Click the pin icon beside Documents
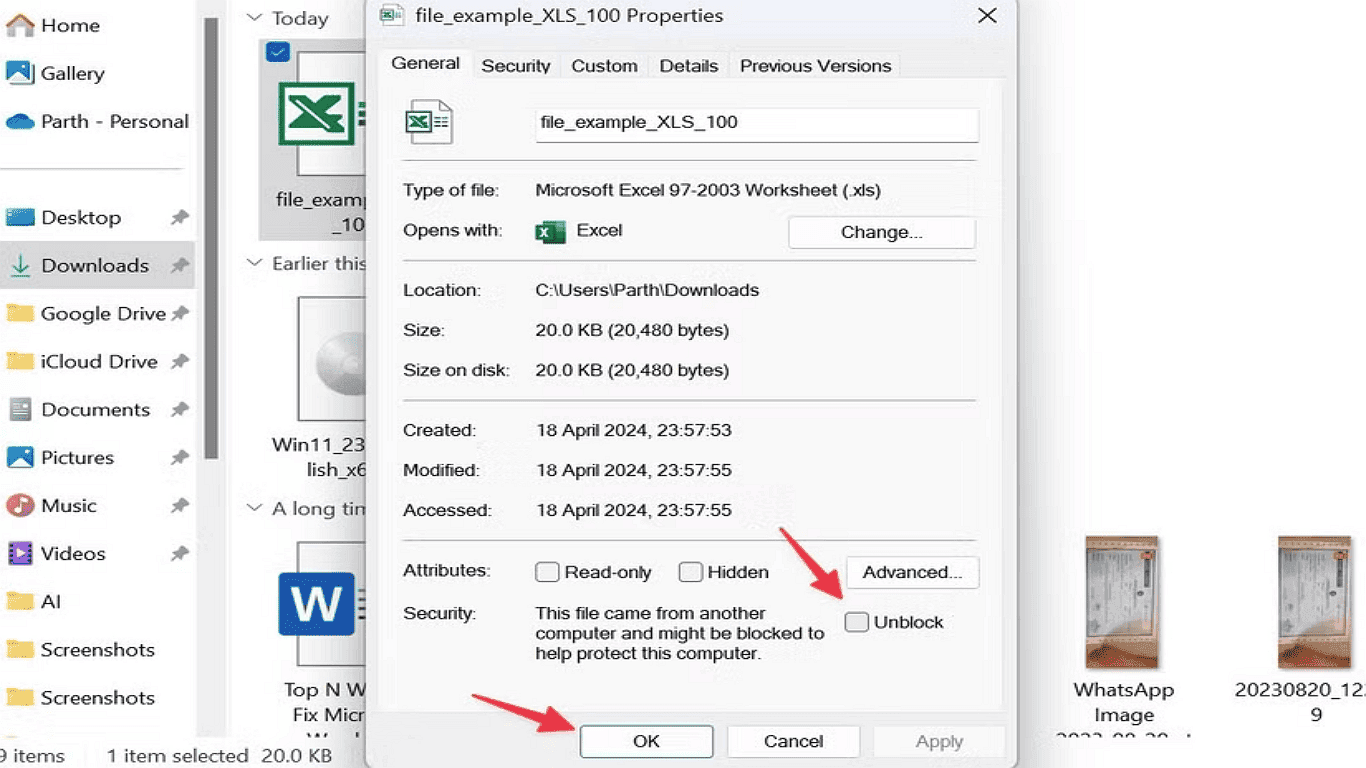 [180, 409]
